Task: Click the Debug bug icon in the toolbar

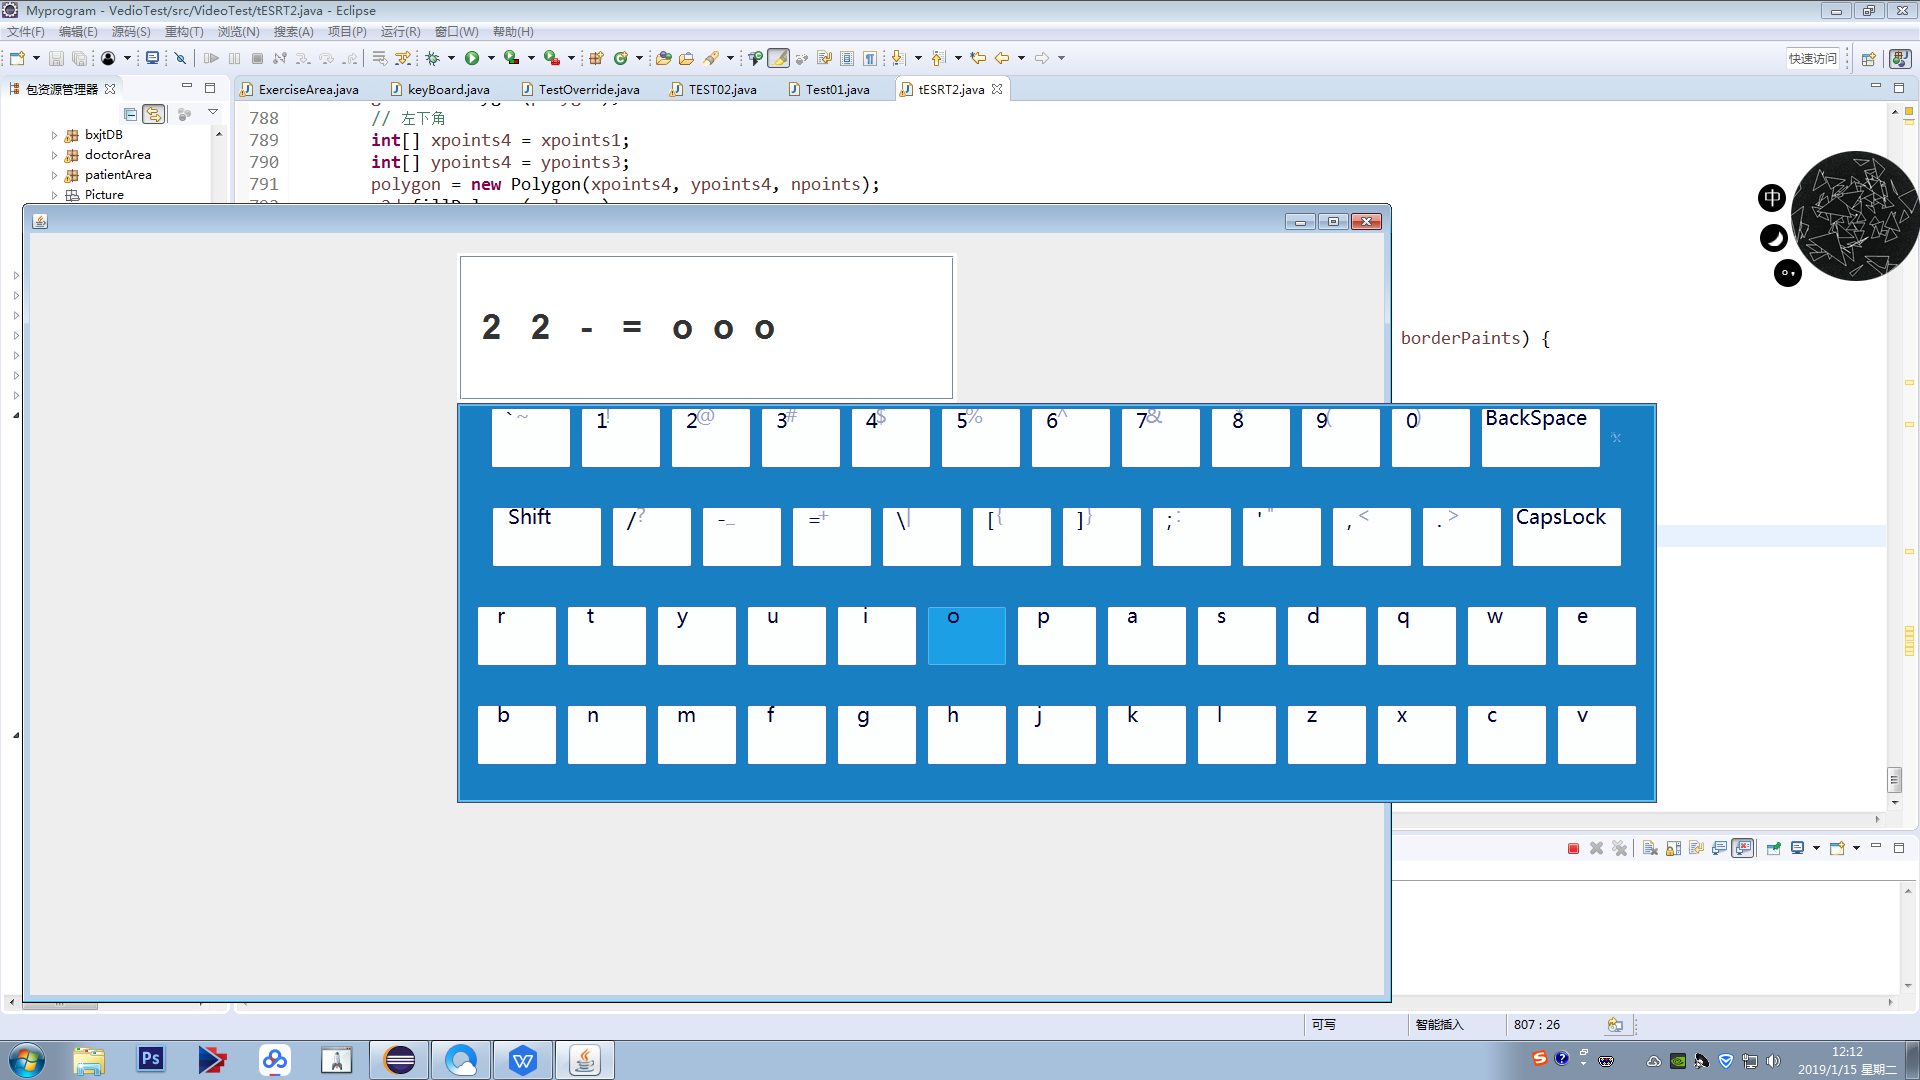Action: (x=433, y=58)
